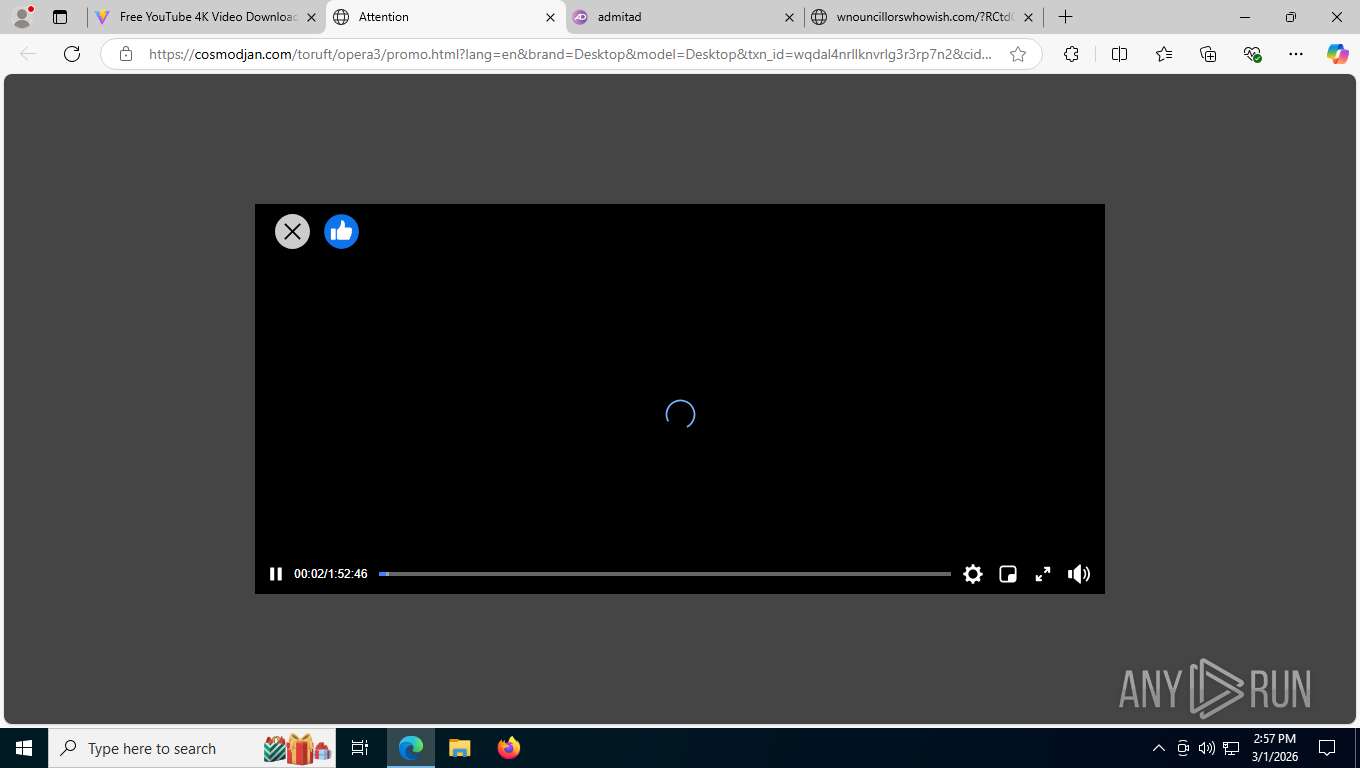Go back to the previous page
Image resolution: width=1360 pixels, height=768 pixels.
[28, 54]
